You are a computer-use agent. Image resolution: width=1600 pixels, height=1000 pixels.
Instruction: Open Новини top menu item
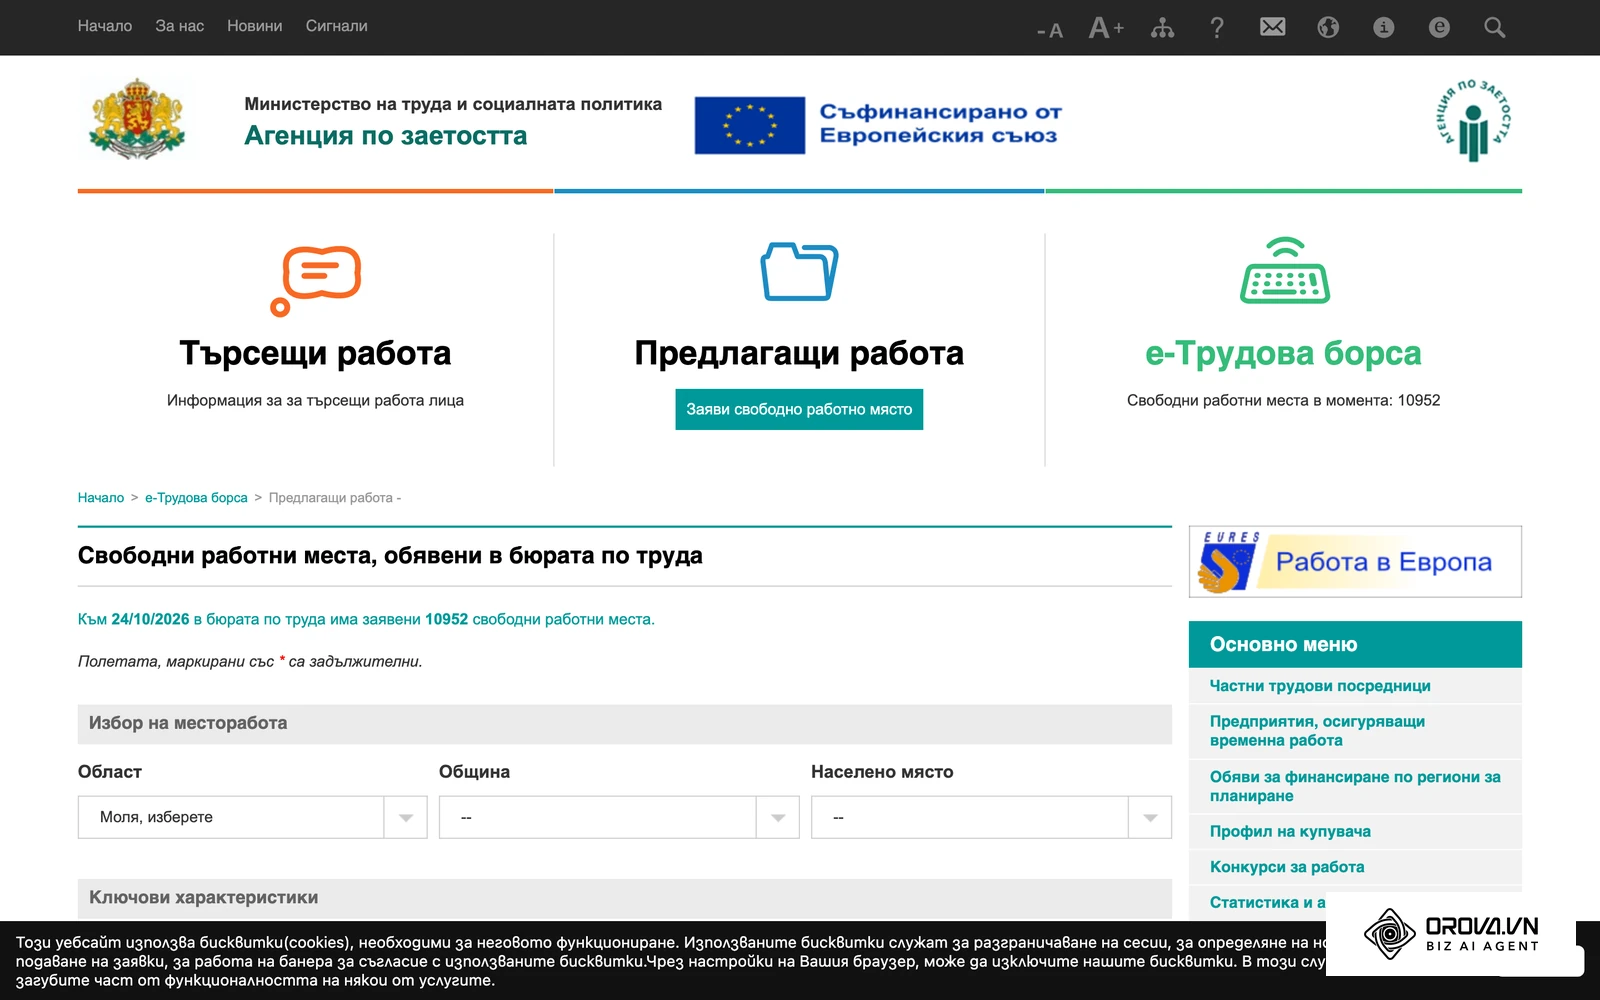point(255,26)
